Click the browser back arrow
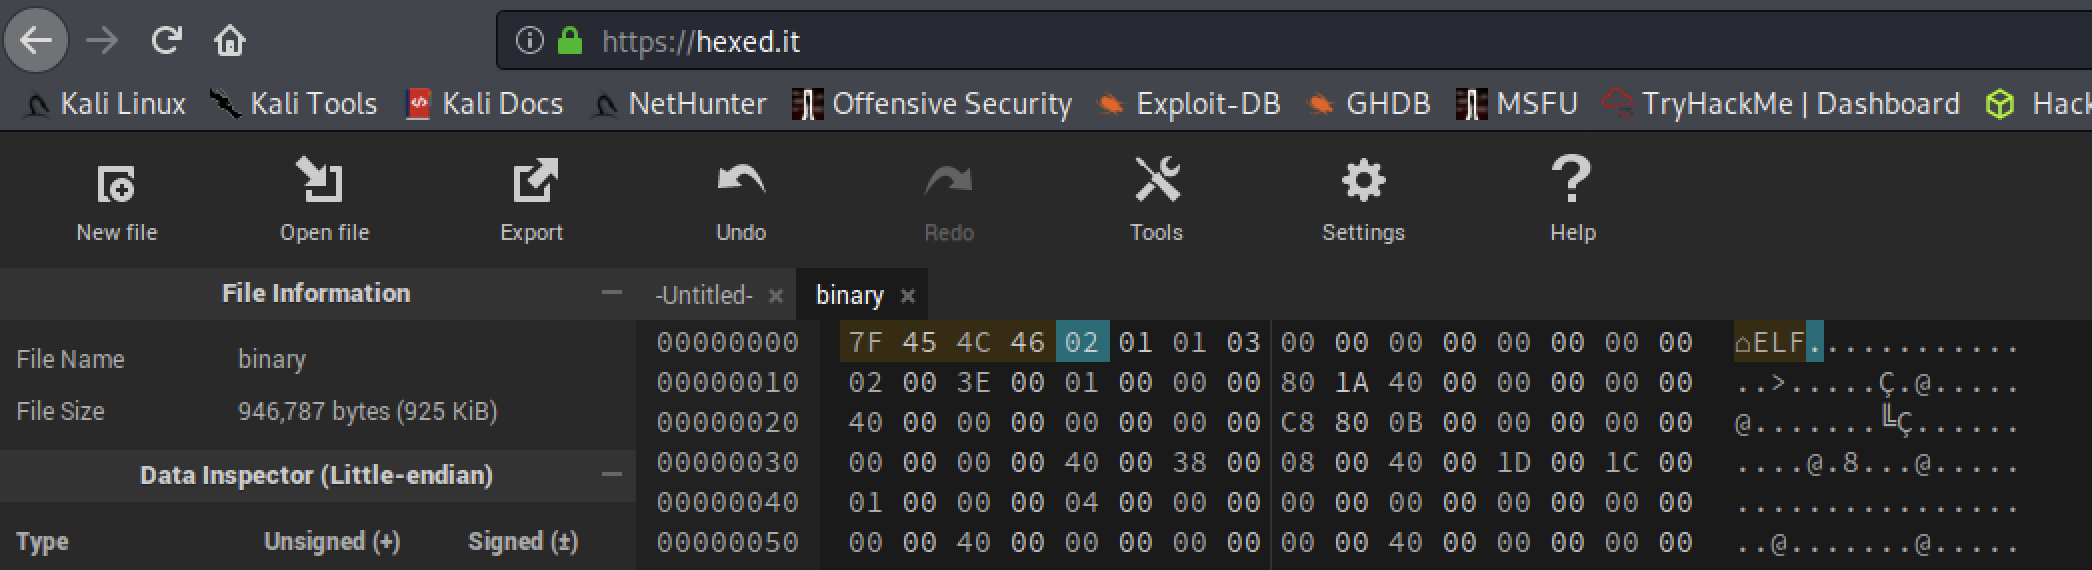This screenshot has width=2092, height=570. pyautogui.click(x=36, y=41)
